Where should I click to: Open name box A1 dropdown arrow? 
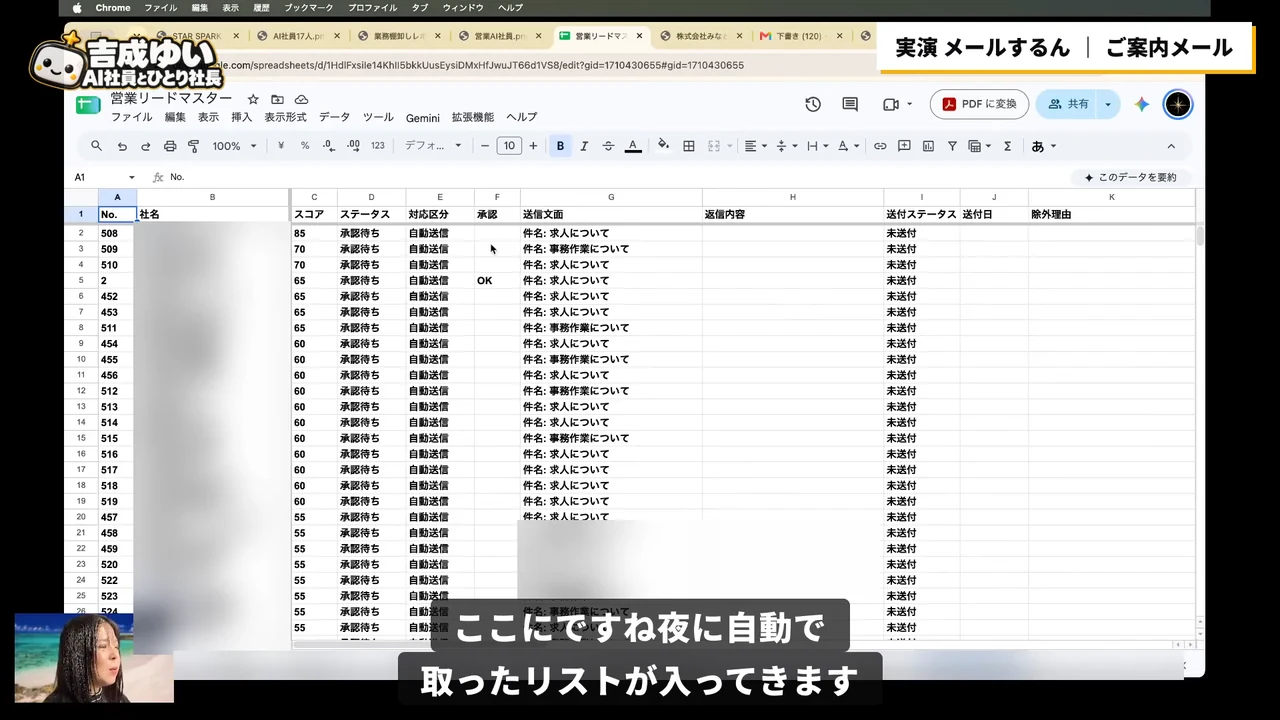(x=131, y=177)
